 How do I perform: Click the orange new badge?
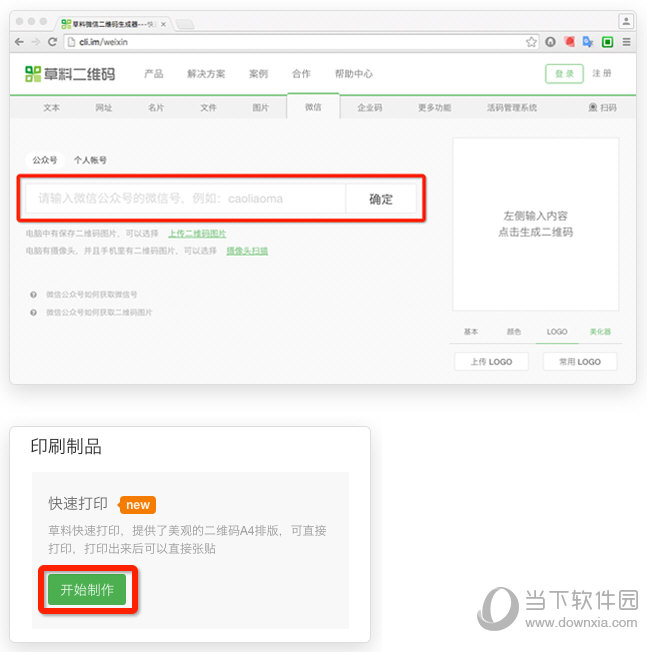[137, 505]
